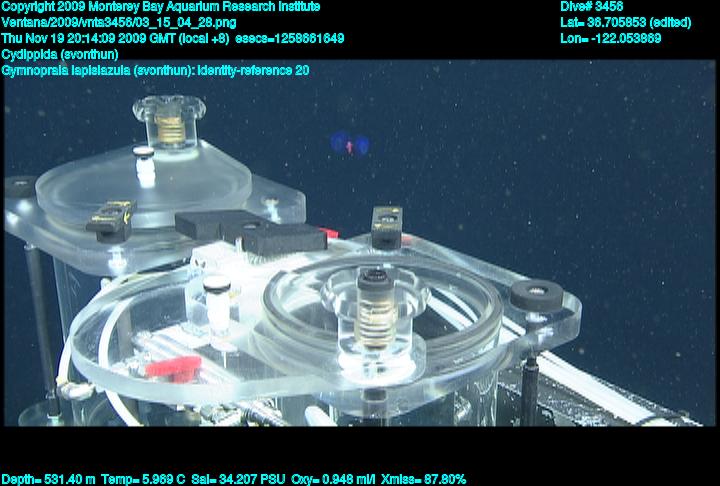Click the file path 'Ventana/2009/vnta3456/03_15_04_28.png'
The width and height of the screenshot is (720, 486).
click(x=119, y=23)
